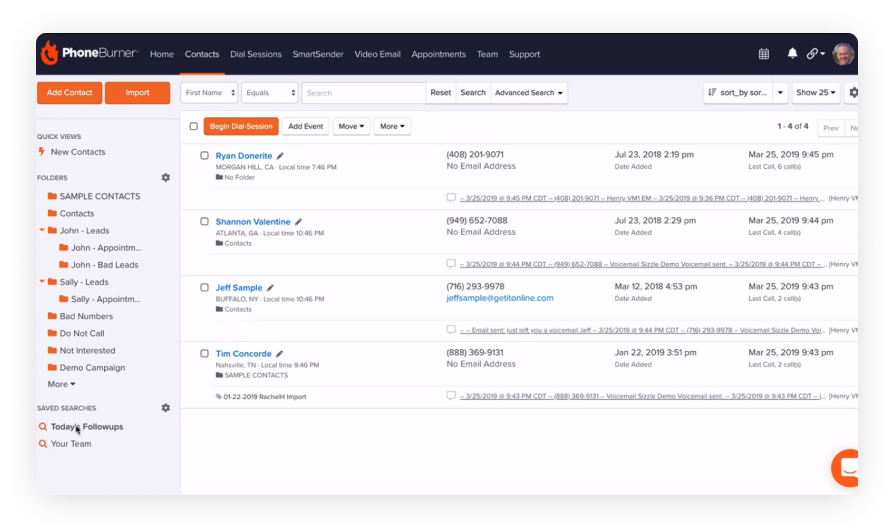Click the Your Team search icon
Image resolution: width=894 pixels, height=528 pixels.
43,444
